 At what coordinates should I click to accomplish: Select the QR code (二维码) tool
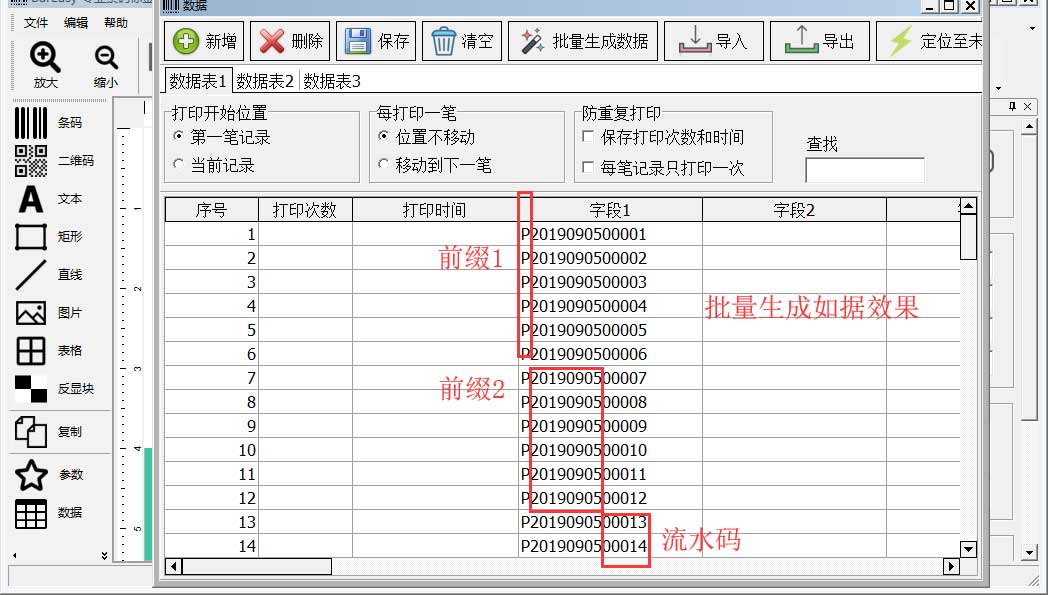click(x=31, y=160)
